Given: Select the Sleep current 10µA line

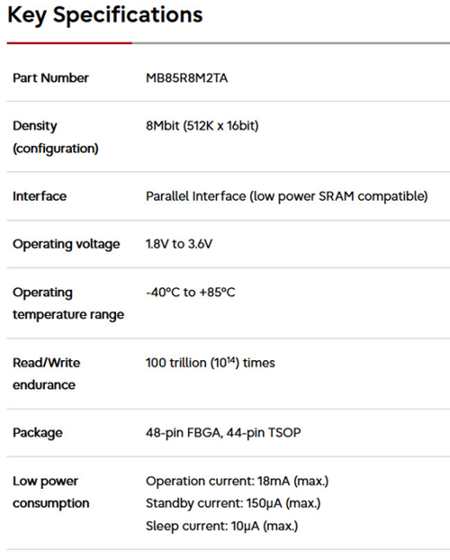Looking at the screenshot, I should pos(221,526).
